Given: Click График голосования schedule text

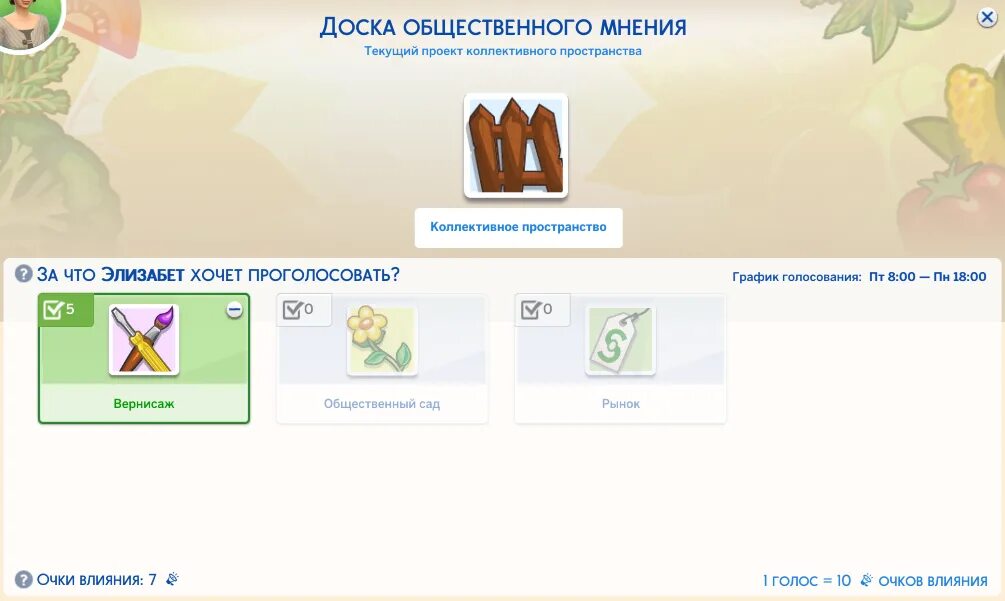Looking at the screenshot, I should click(860, 277).
